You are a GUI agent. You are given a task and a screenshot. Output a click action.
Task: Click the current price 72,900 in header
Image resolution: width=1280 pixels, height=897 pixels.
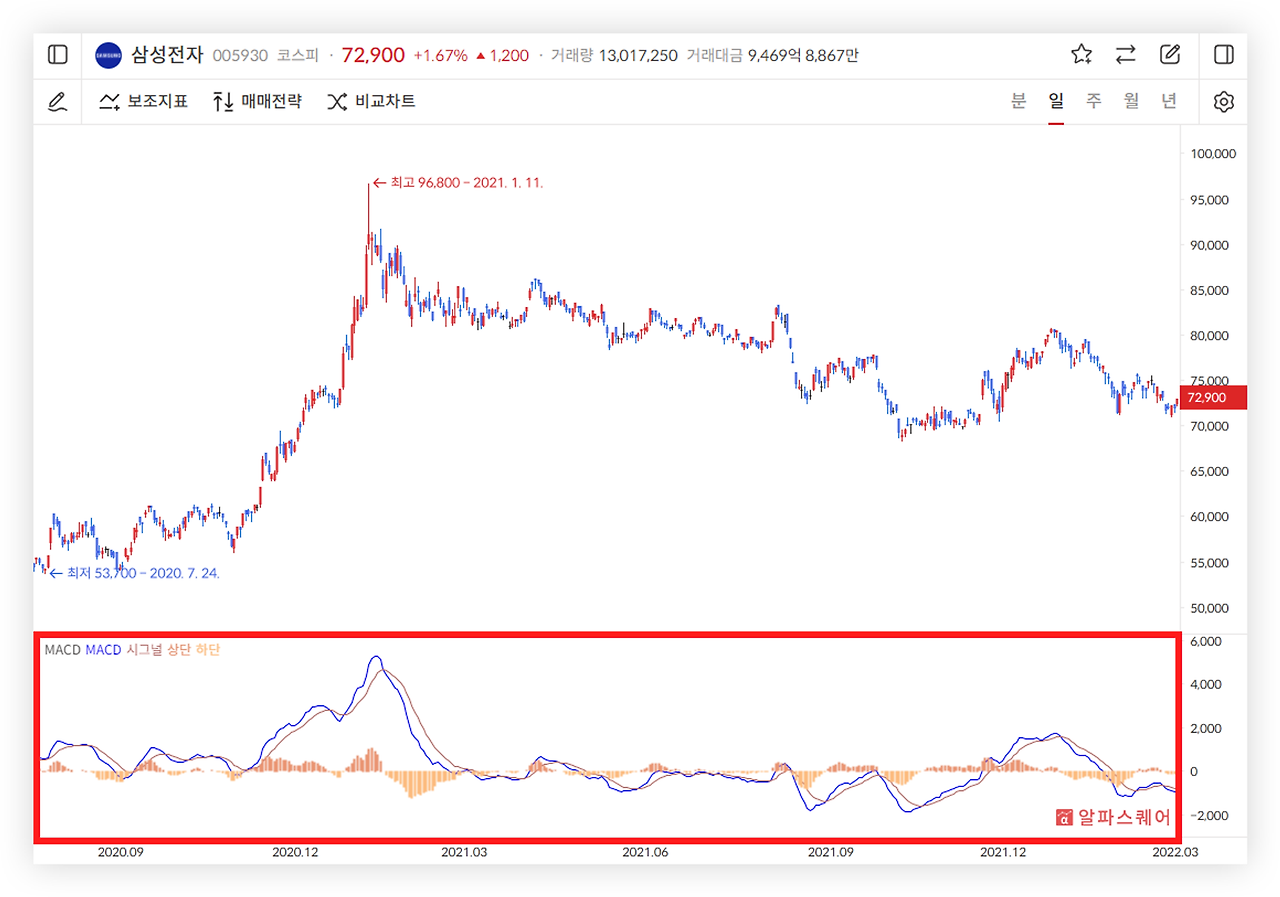pos(372,55)
